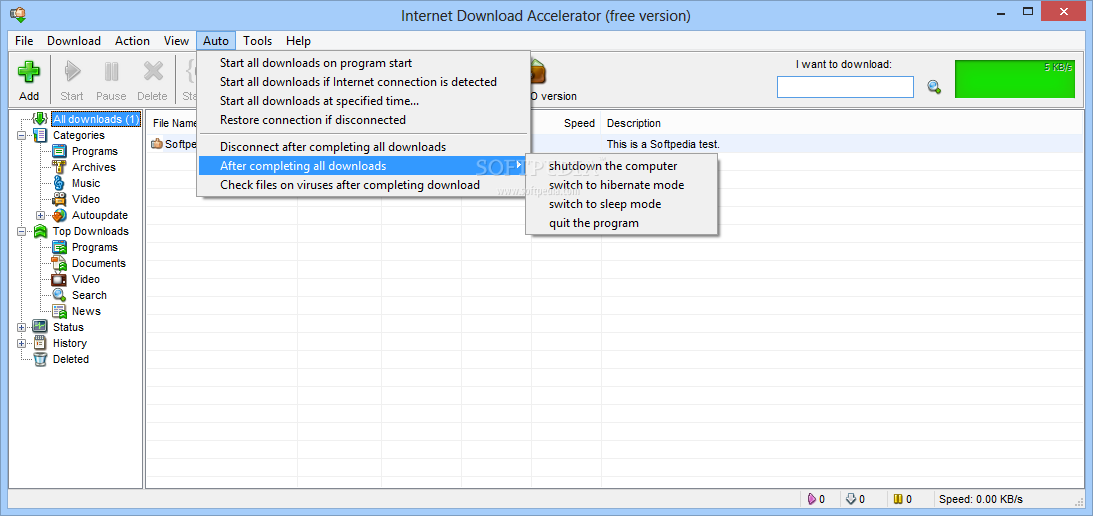Open After completing all downloads submenu
Screen dimensions: 1093x516
click(363, 166)
